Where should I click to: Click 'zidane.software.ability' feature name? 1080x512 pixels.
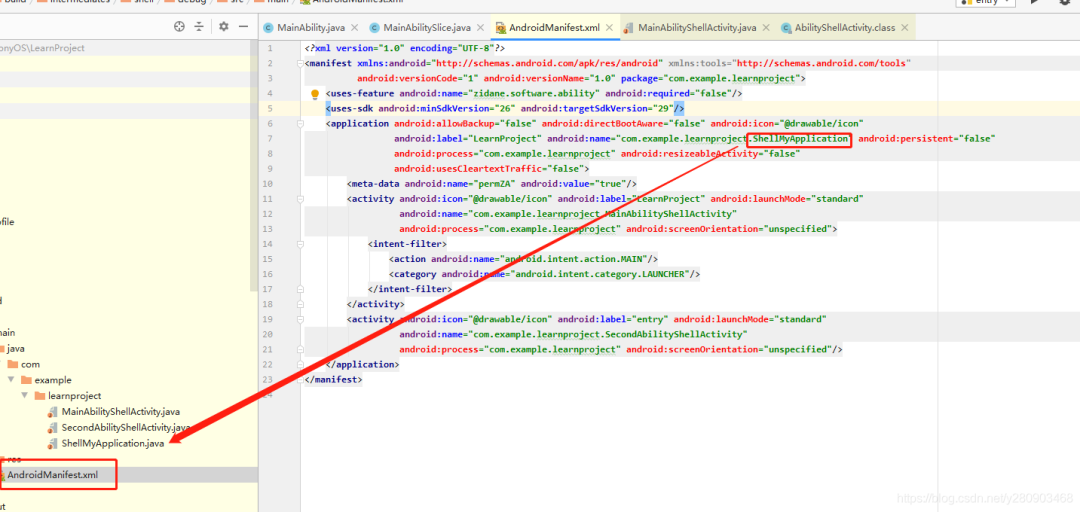click(535, 94)
